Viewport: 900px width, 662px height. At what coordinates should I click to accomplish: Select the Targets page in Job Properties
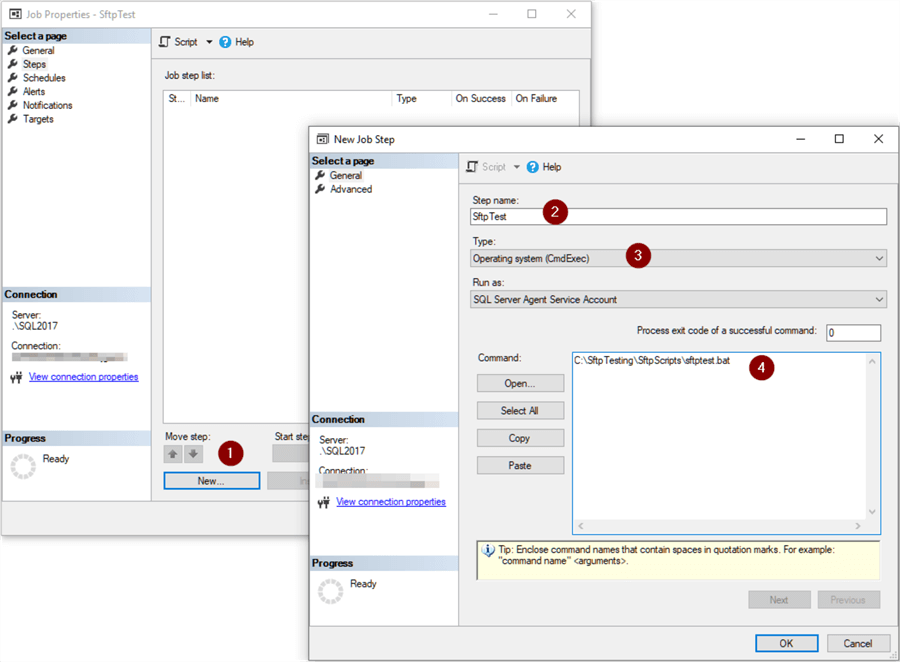click(38, 119)
